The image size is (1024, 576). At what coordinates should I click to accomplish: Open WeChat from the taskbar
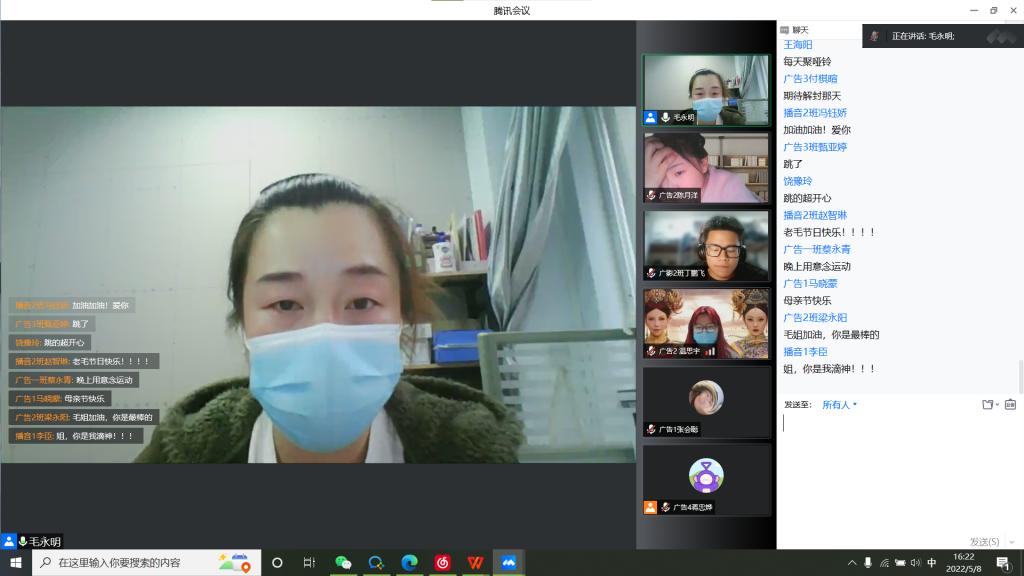click(343, 562)
